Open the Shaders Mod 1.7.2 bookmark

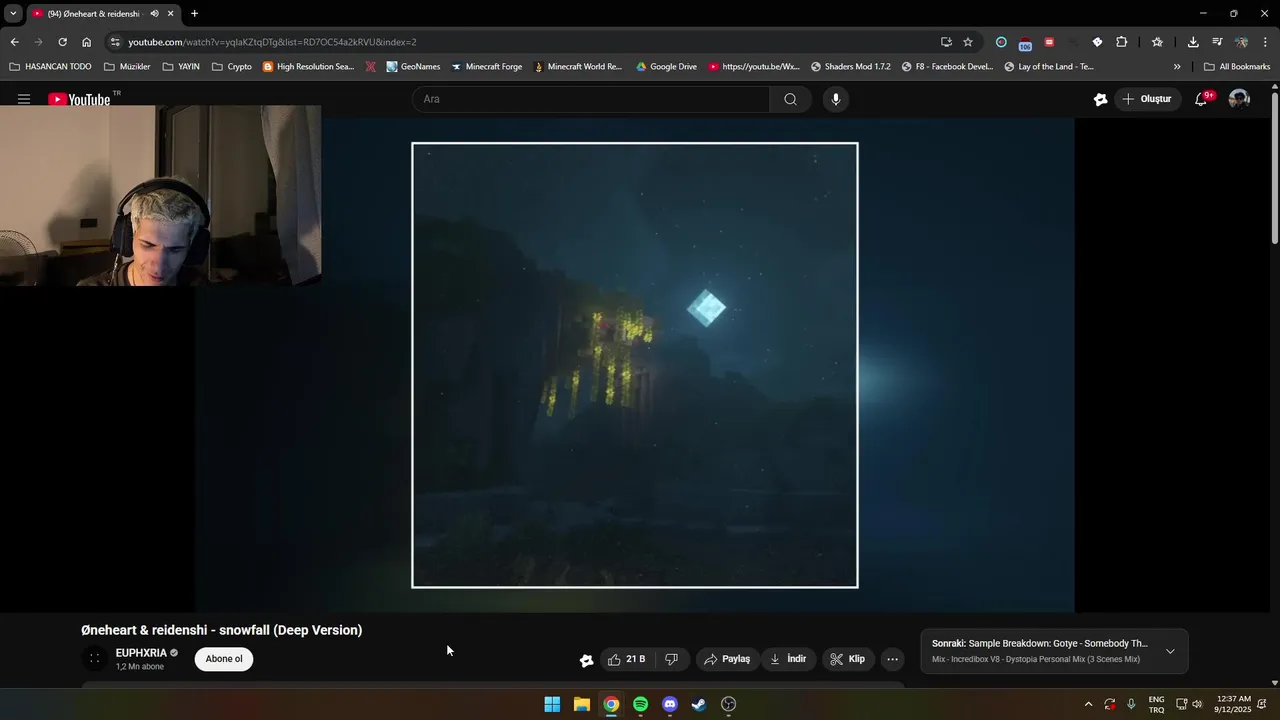(x=850, y=67)
